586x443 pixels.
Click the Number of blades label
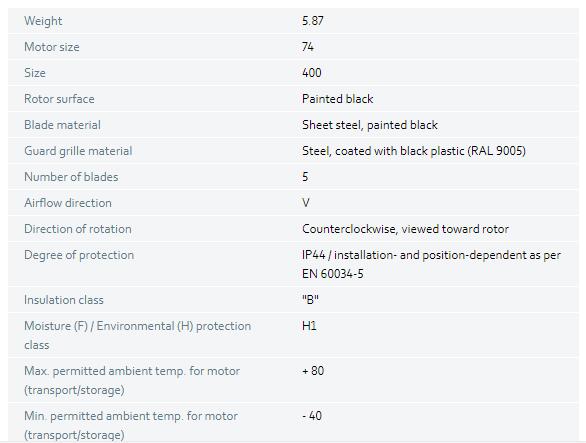click(x=71, y=177)
